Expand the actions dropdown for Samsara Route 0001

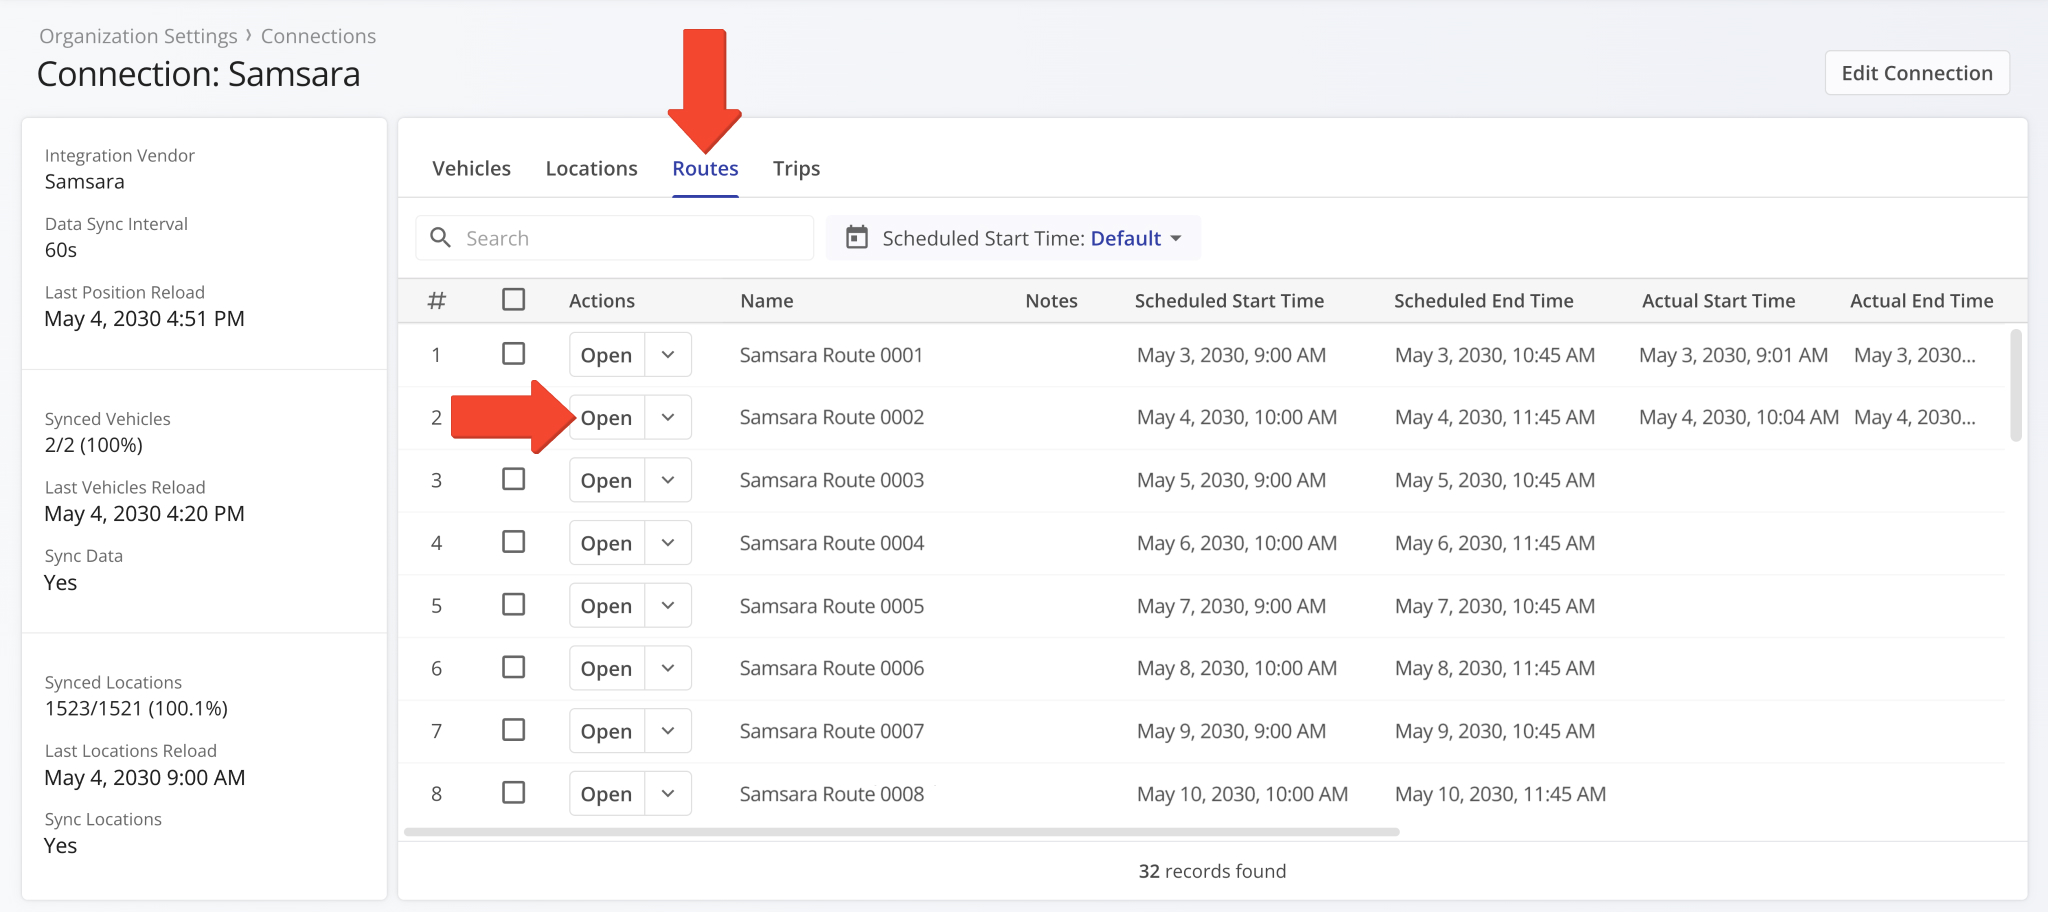tap(668, 354)
